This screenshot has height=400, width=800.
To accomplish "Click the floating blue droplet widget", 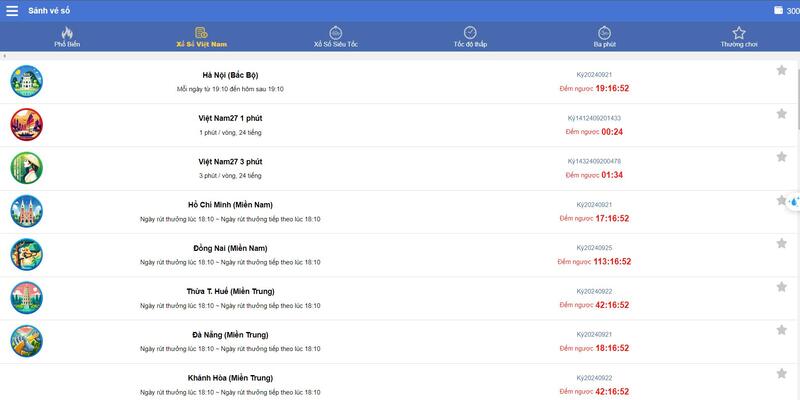I will click(x=792, y=201).
